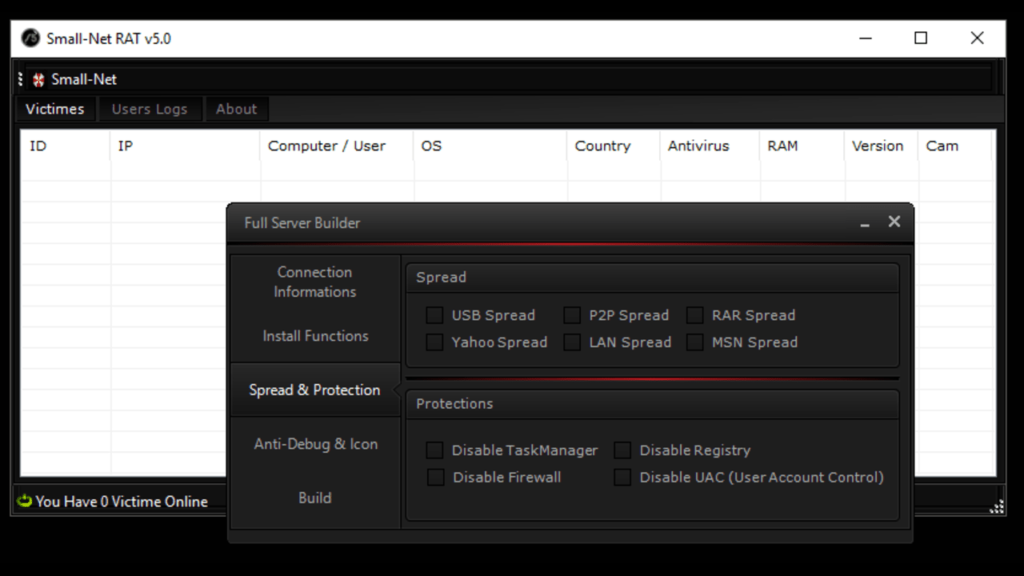
Task: Switch to Victimes tab
Action: tap(55, 109)
